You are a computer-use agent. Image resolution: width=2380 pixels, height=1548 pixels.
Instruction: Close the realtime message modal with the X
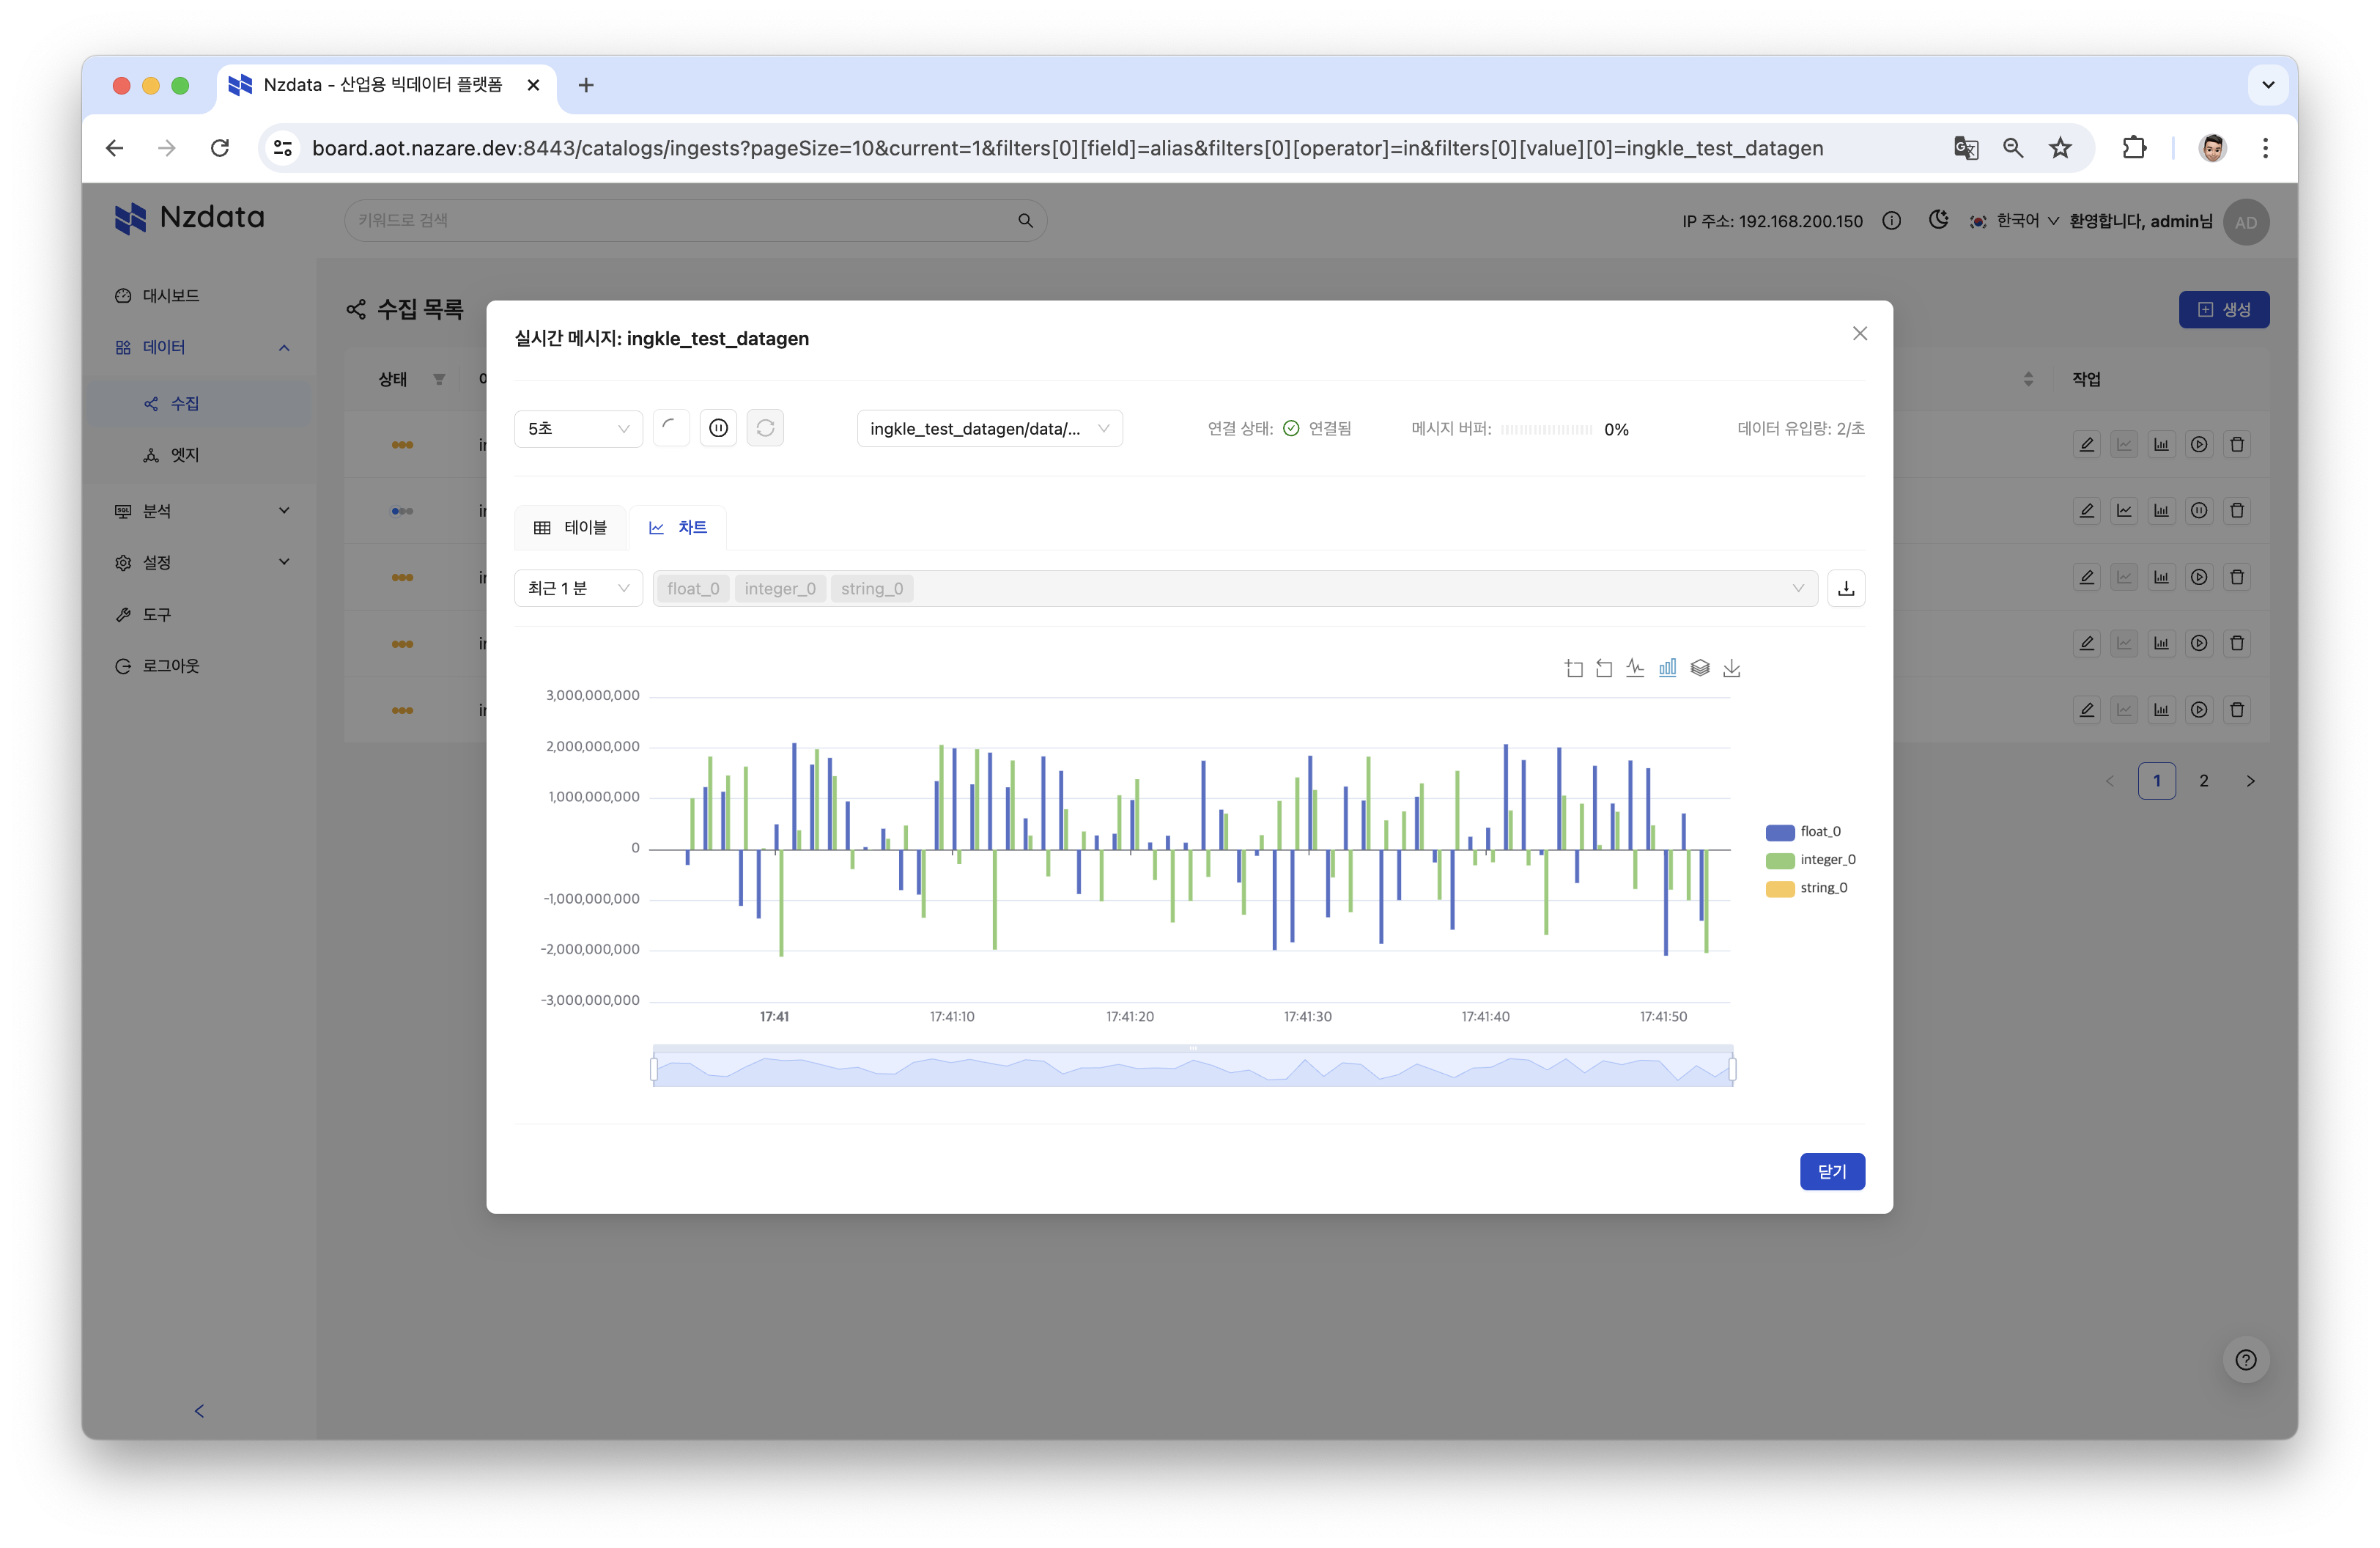pyautogui.click(x=1860, y=334)
